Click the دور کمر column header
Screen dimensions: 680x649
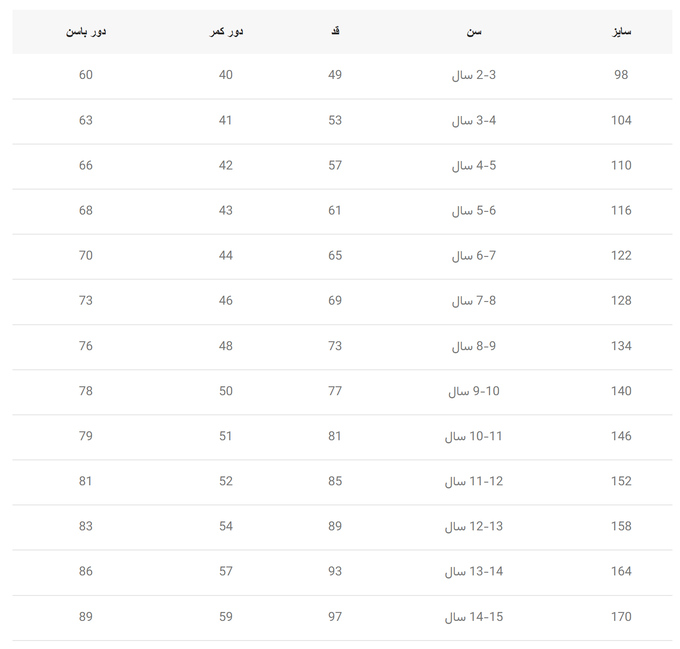(x=226, y=32)
